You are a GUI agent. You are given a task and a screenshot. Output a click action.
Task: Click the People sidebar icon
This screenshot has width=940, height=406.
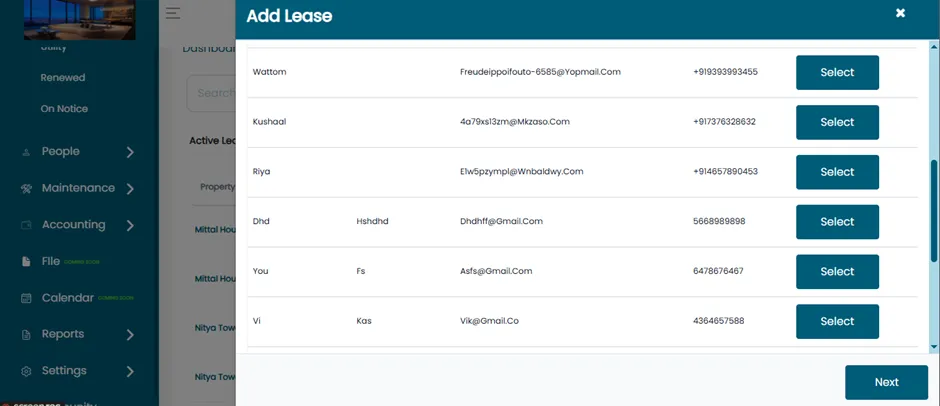(x=26, y=152)
